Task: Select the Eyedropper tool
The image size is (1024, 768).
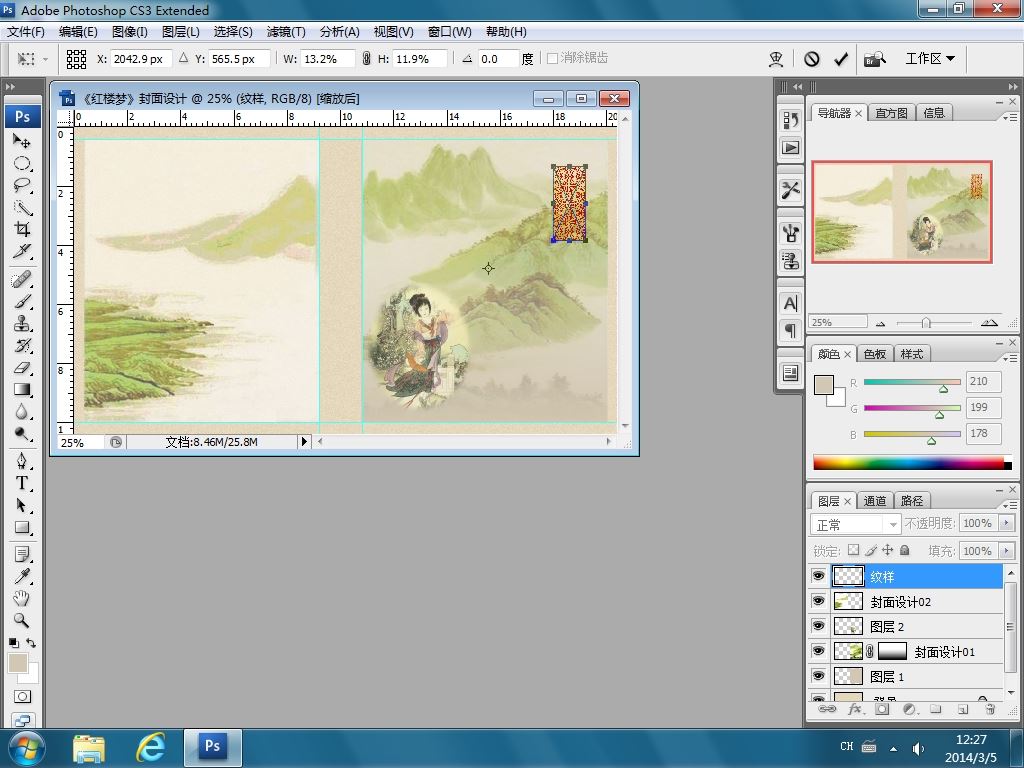Action: 22,576
